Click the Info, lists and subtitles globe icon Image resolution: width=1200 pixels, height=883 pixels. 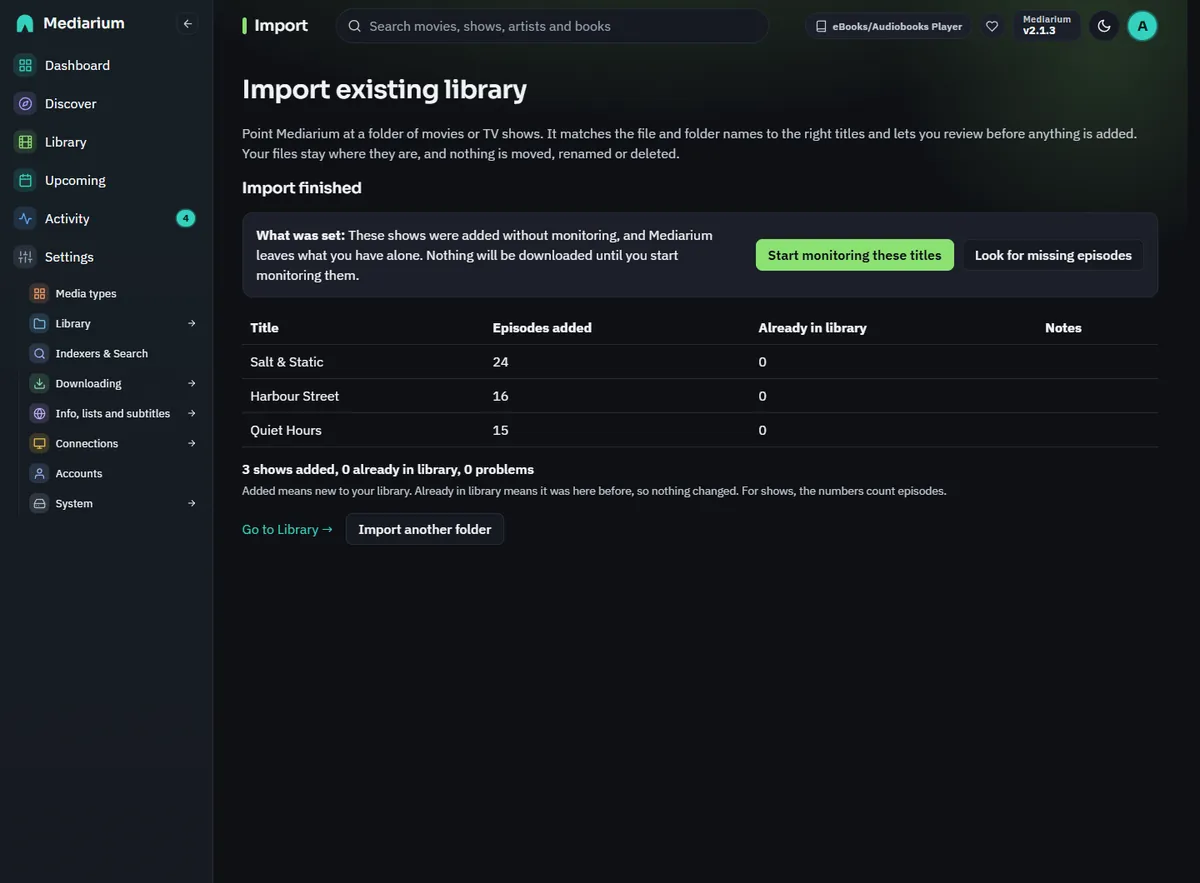pos(39,414)
